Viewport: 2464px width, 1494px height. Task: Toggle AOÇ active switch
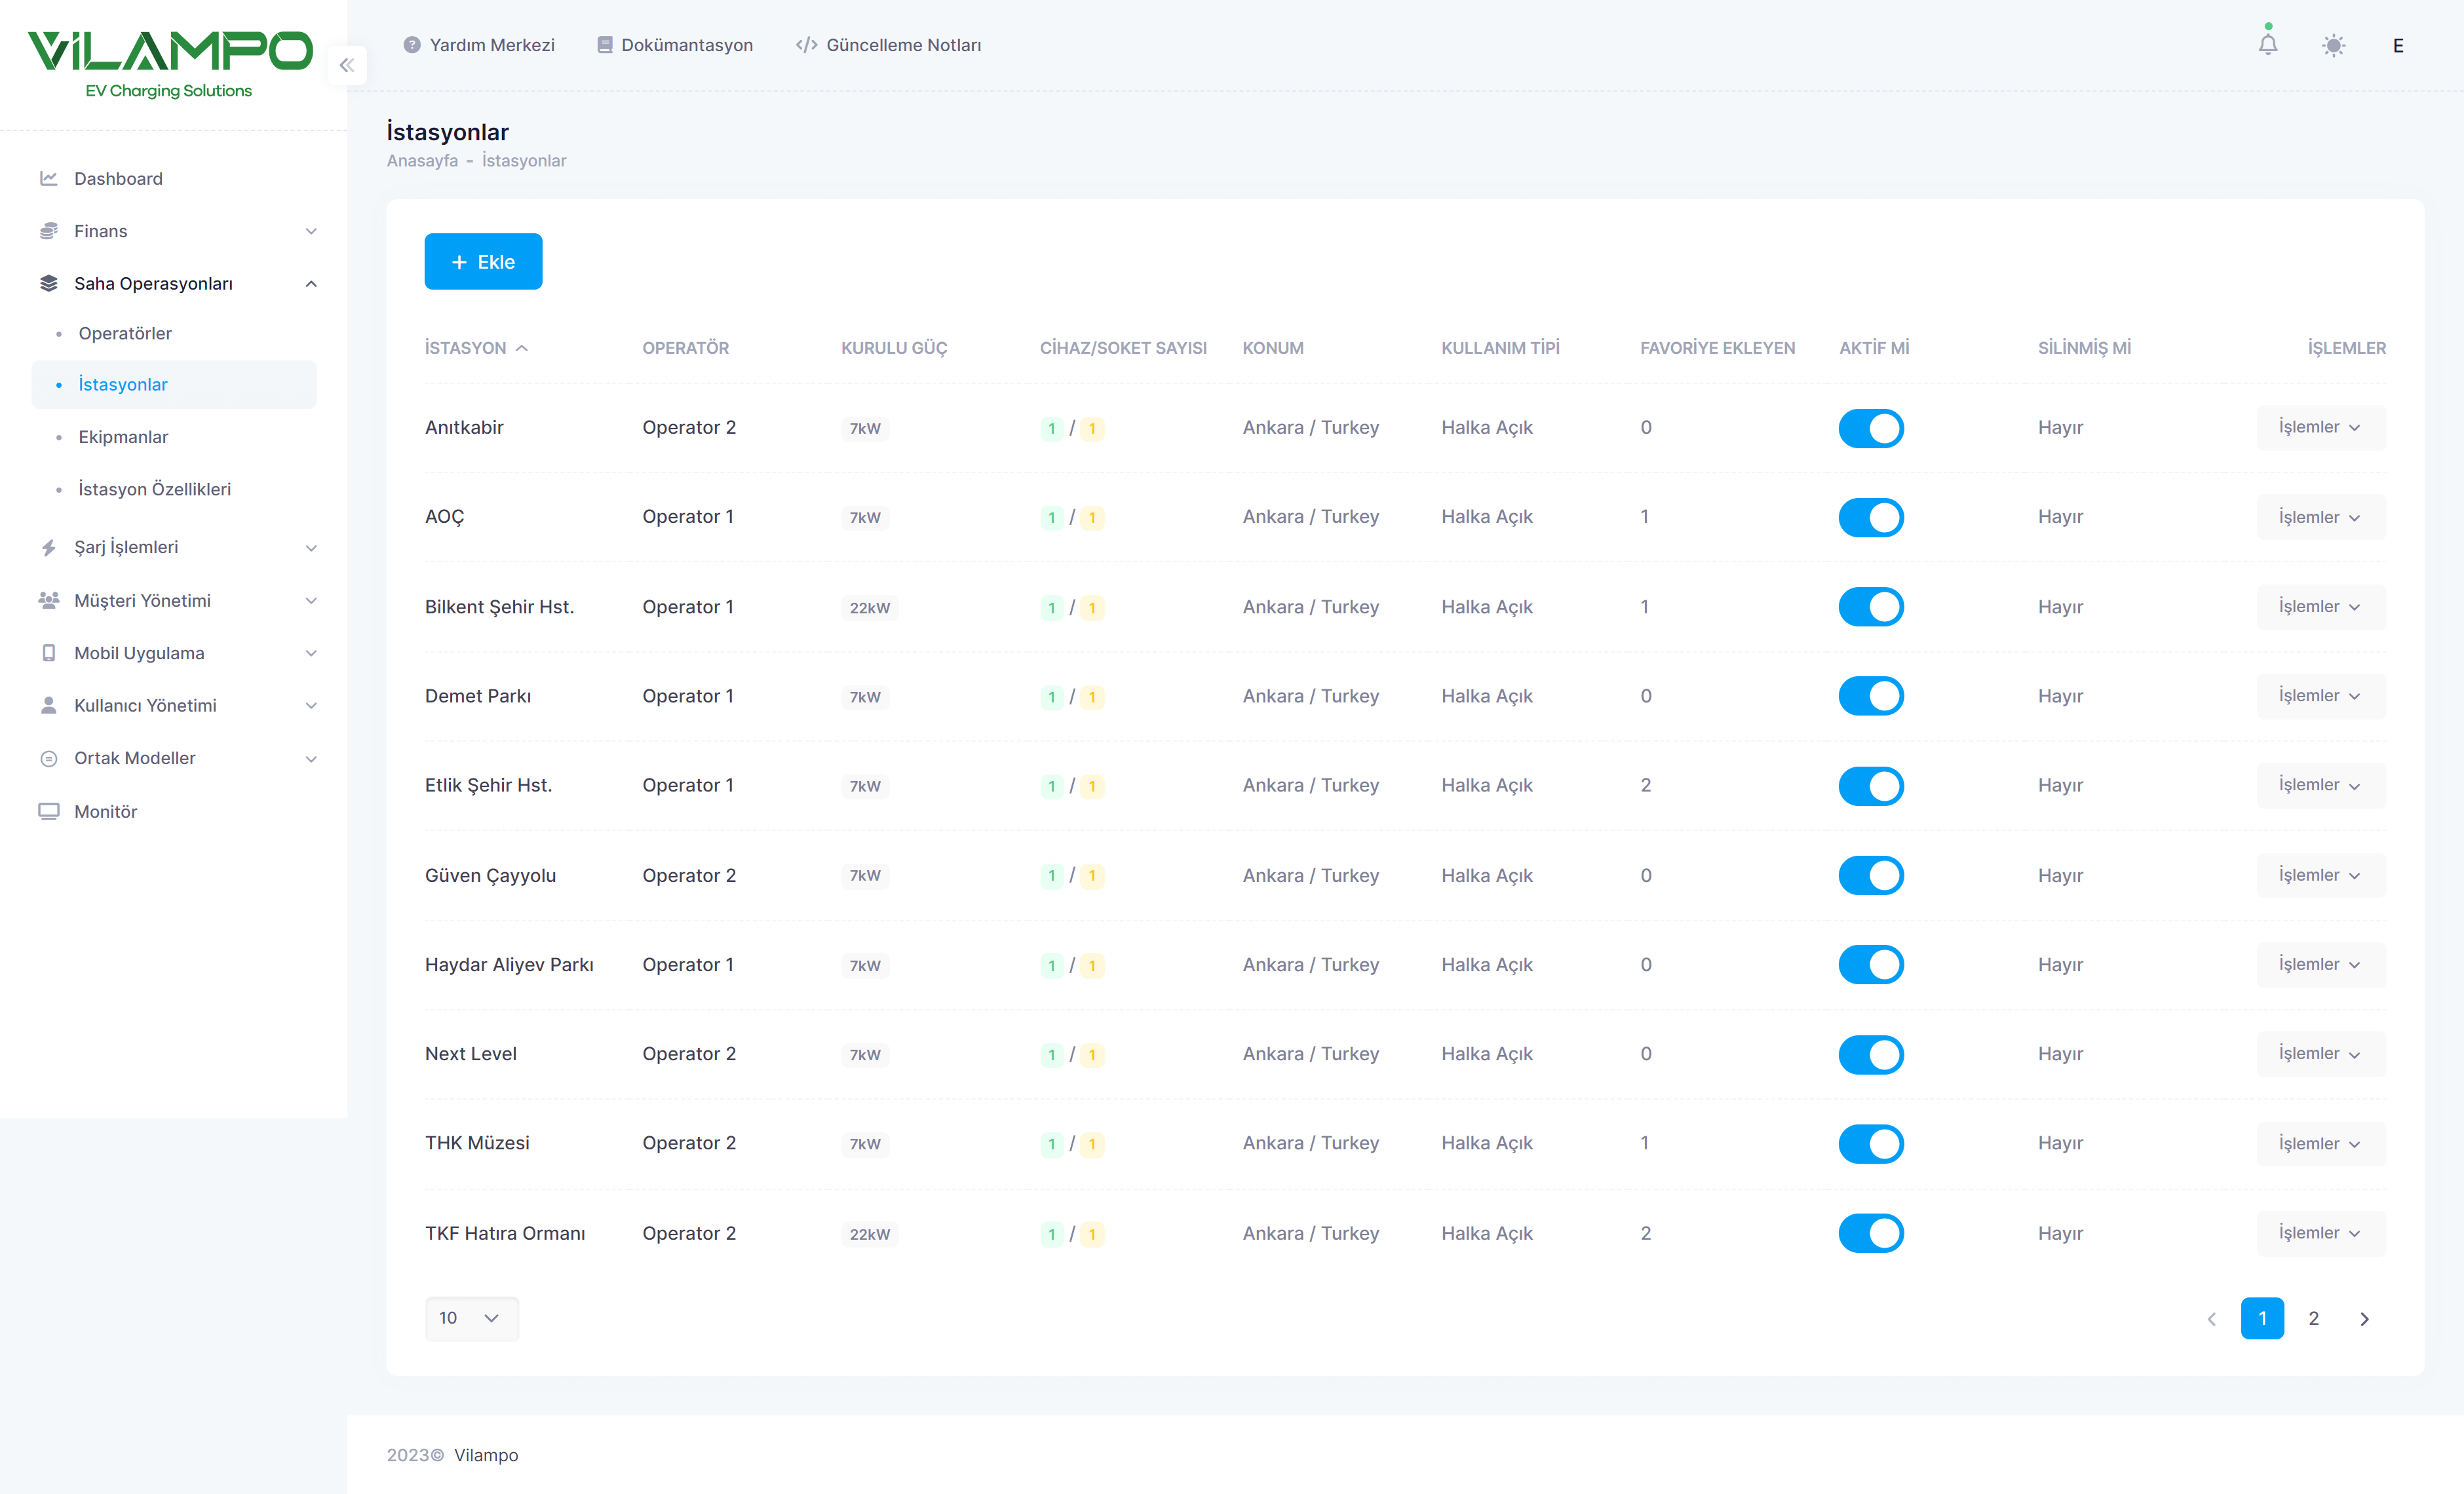coord(1870,517)
